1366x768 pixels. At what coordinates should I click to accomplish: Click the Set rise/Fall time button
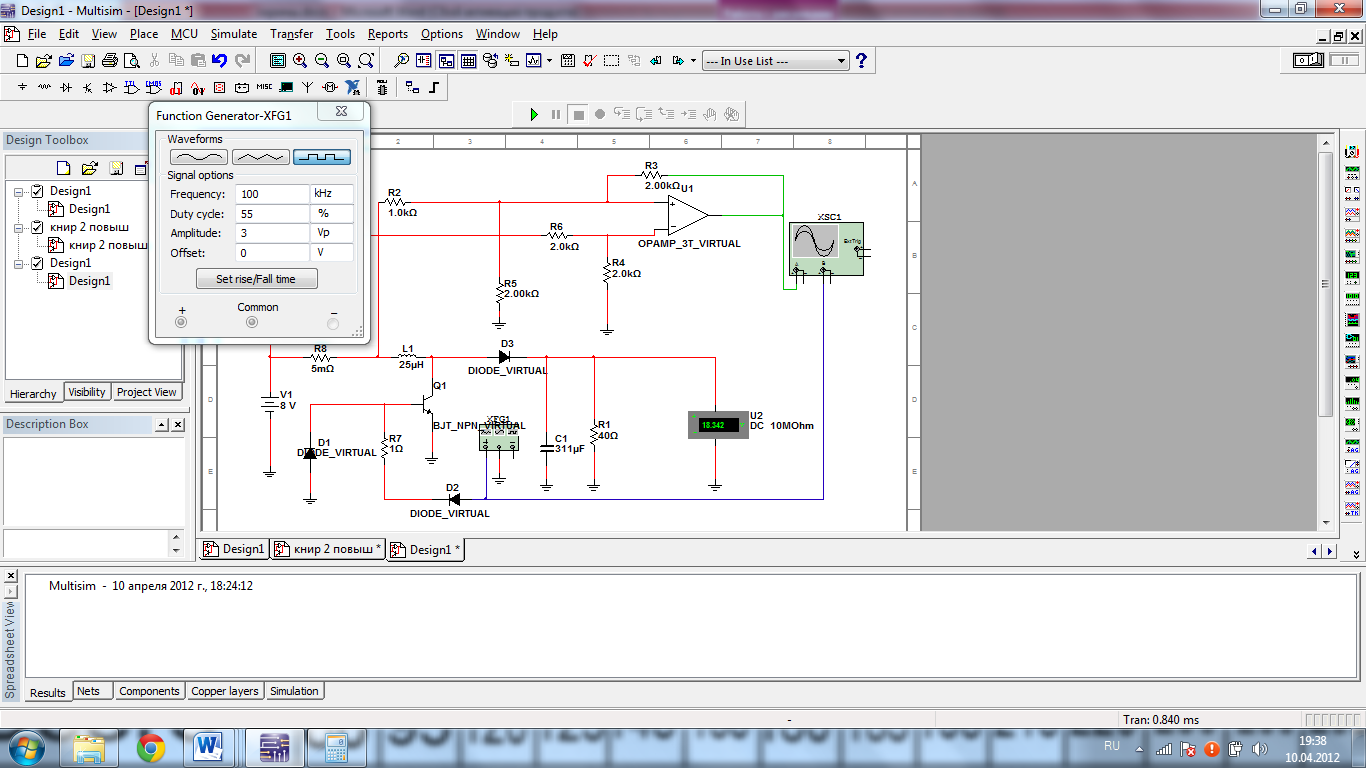pyautogui.click(x=256, y=279)
